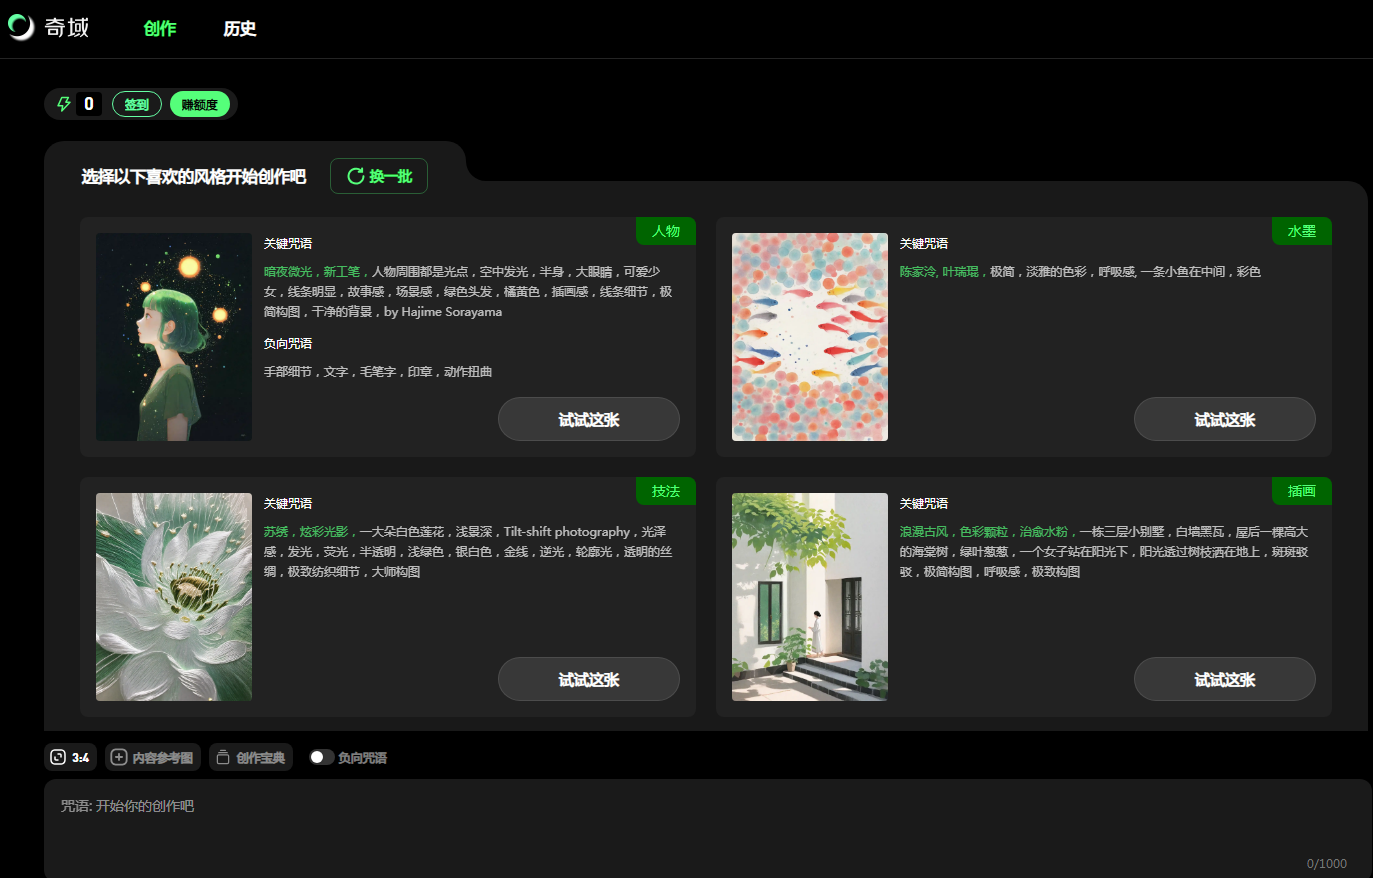This screenshot has width=1373, height=878.
Task: Open the 3:4 aspect ratio selector
Action: click(x=70, y=757)
